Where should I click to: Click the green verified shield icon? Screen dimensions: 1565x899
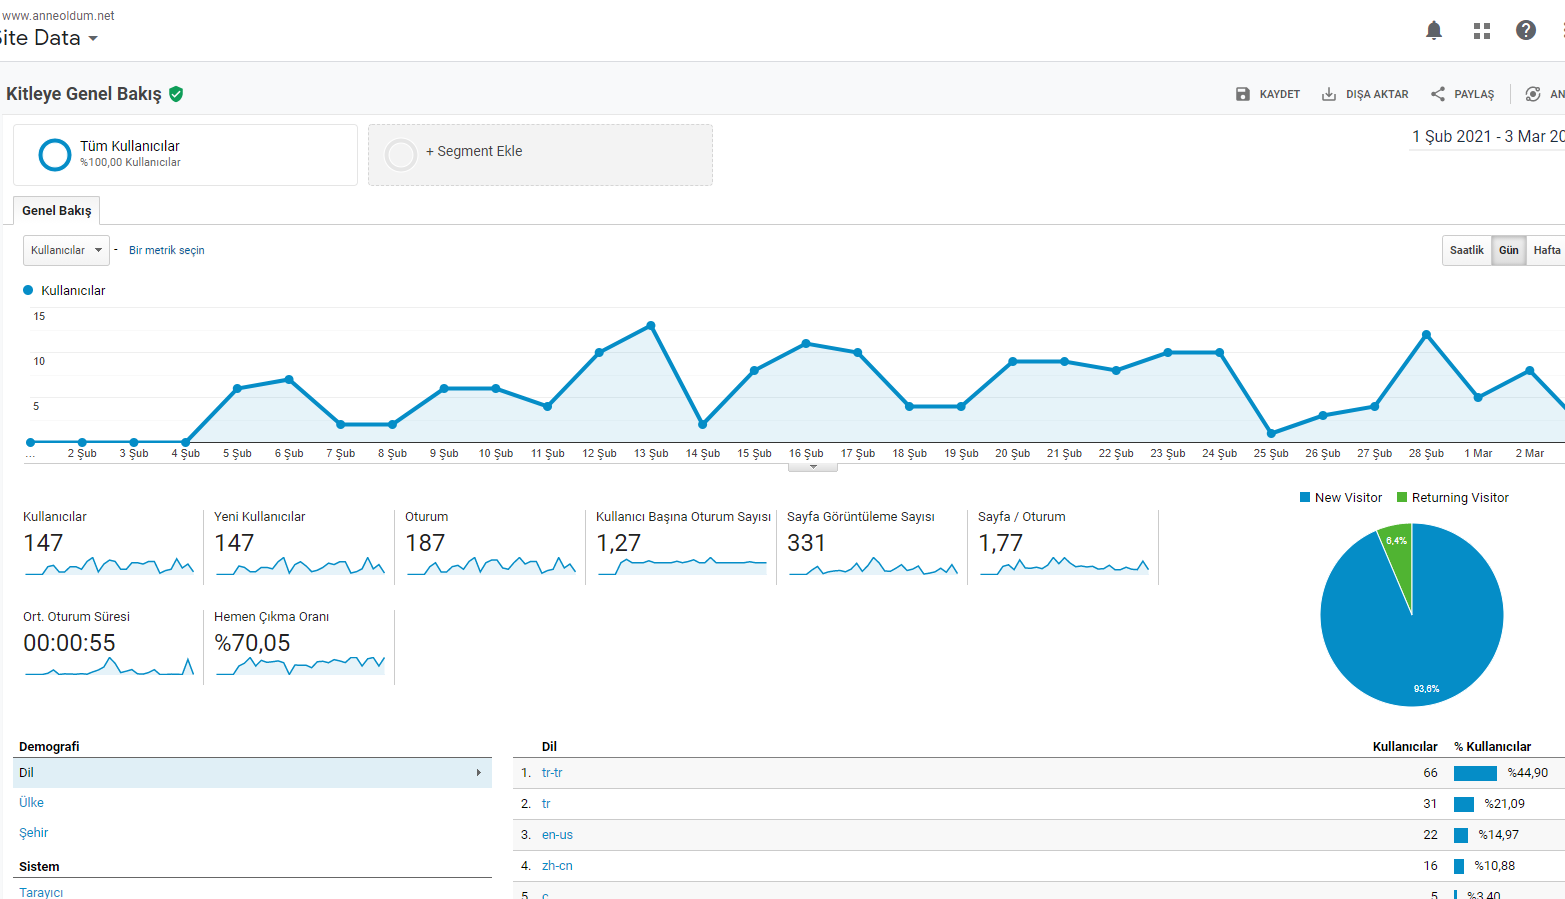[176, 94]
